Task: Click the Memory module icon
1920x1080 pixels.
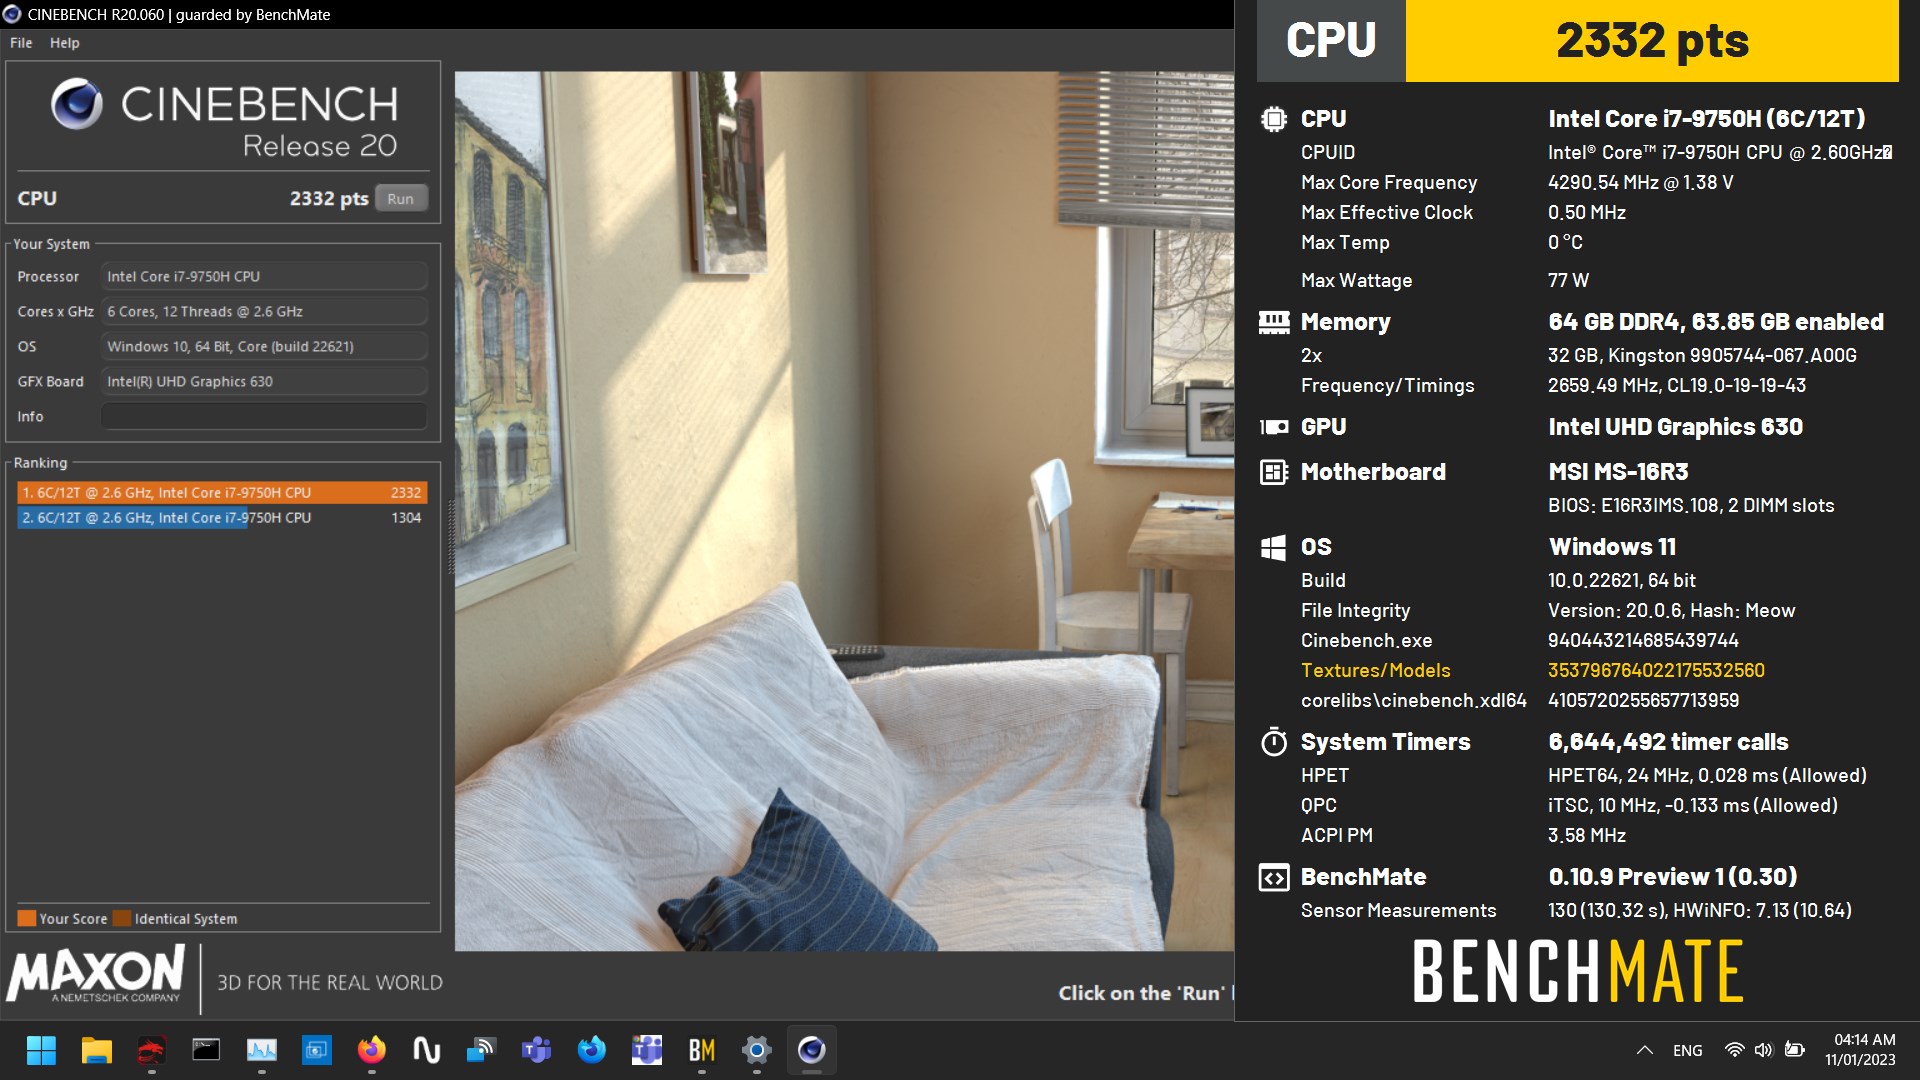Action: pos(1273,322)
